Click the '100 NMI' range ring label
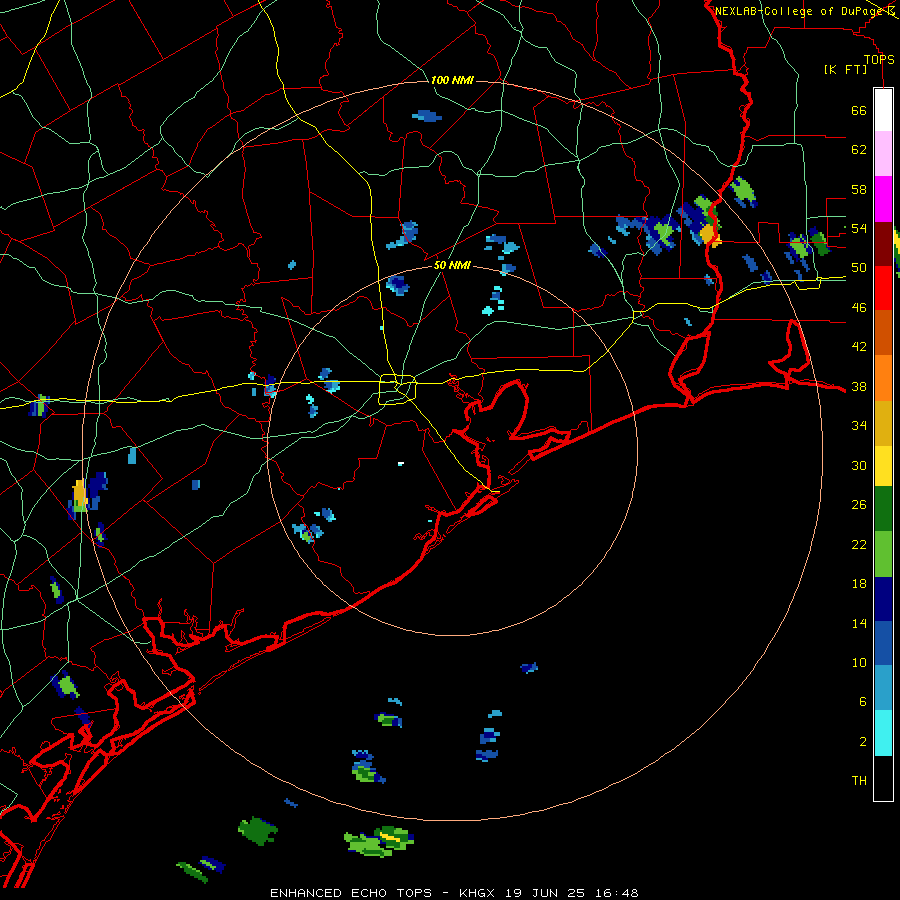This screenshot has width=900, height=900. pyautogui.click(x=452, y=80)
